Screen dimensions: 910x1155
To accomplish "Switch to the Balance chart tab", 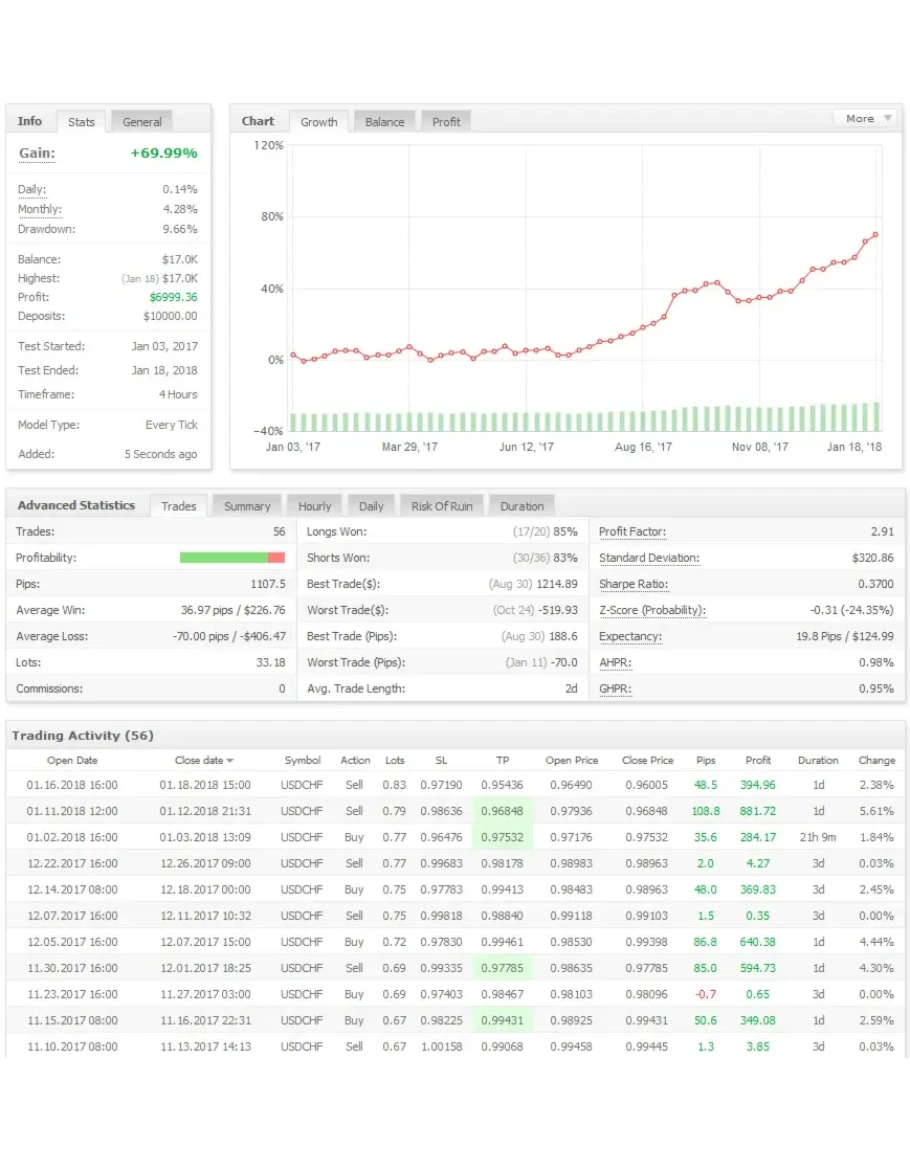I will click(x=384, y=122).
